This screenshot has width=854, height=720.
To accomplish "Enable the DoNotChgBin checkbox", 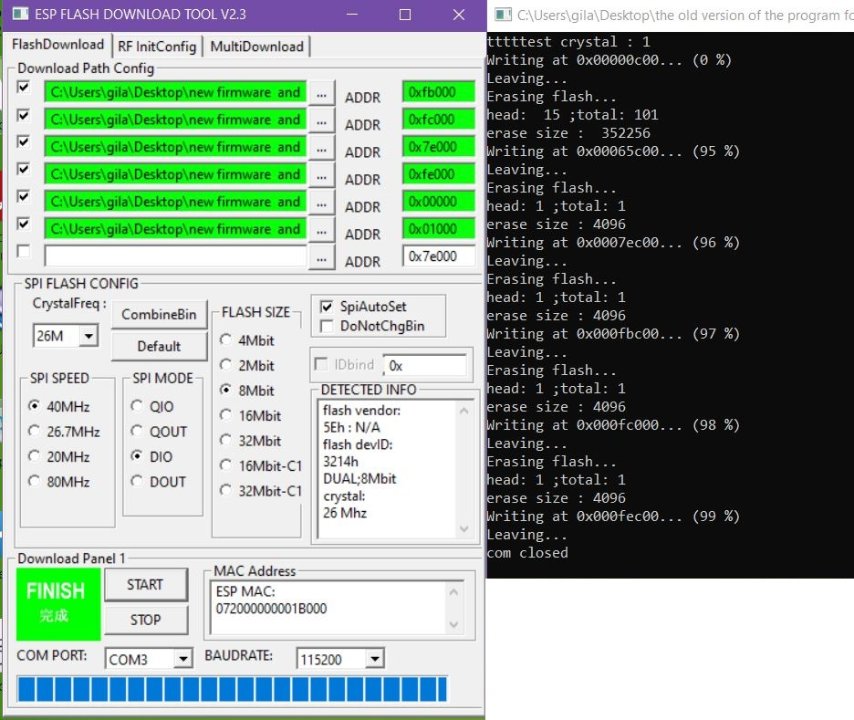I will pyautogui.click(x=327, y=326).
